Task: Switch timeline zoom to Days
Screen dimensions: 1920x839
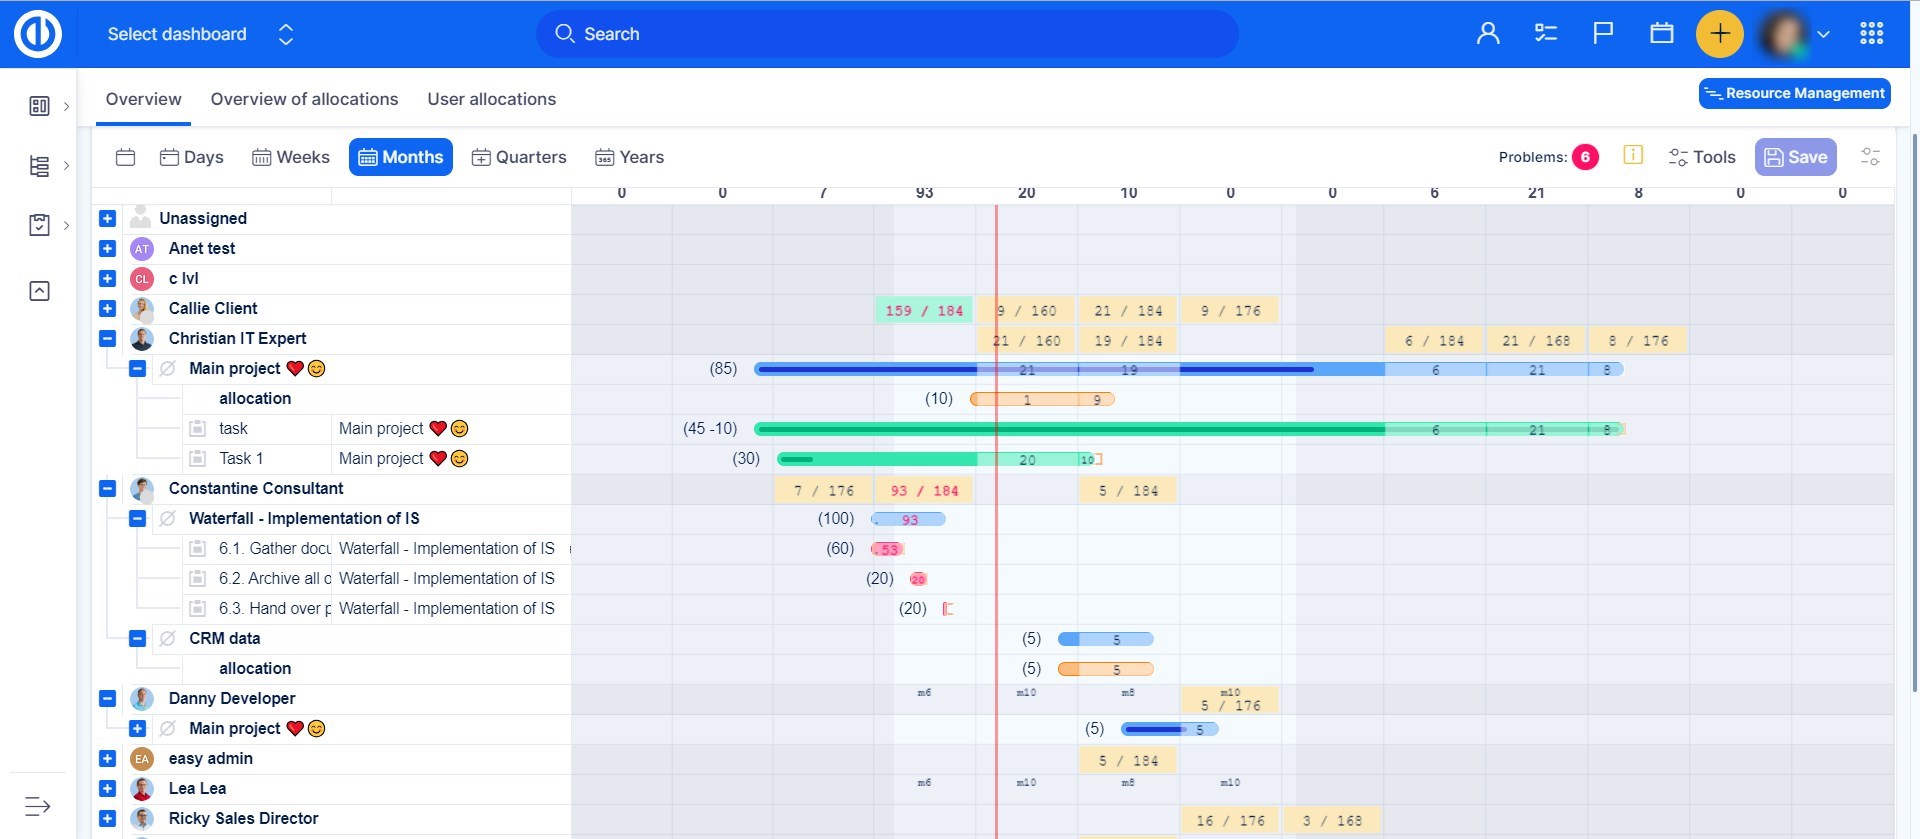Action: click(192, 157)
